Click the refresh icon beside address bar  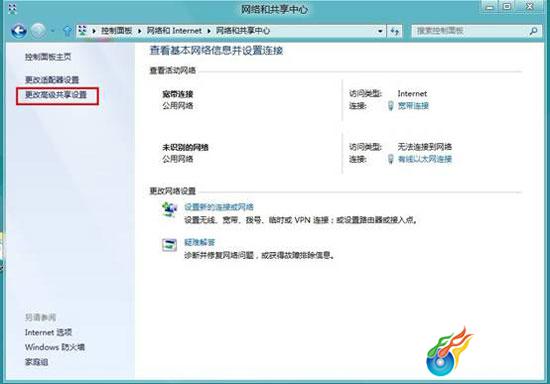[x=395, y=32]
